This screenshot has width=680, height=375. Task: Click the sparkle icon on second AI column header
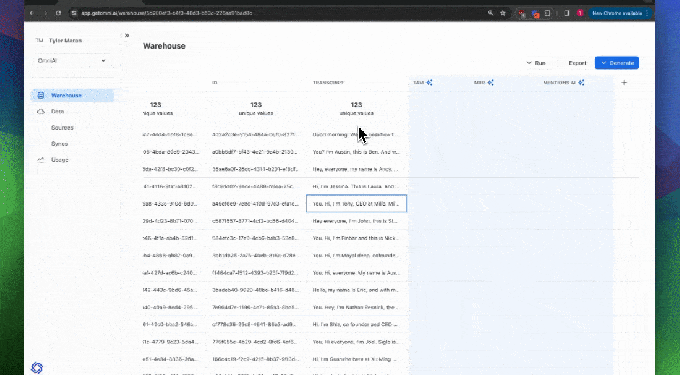pyautogui.click(x=490, y=82)
